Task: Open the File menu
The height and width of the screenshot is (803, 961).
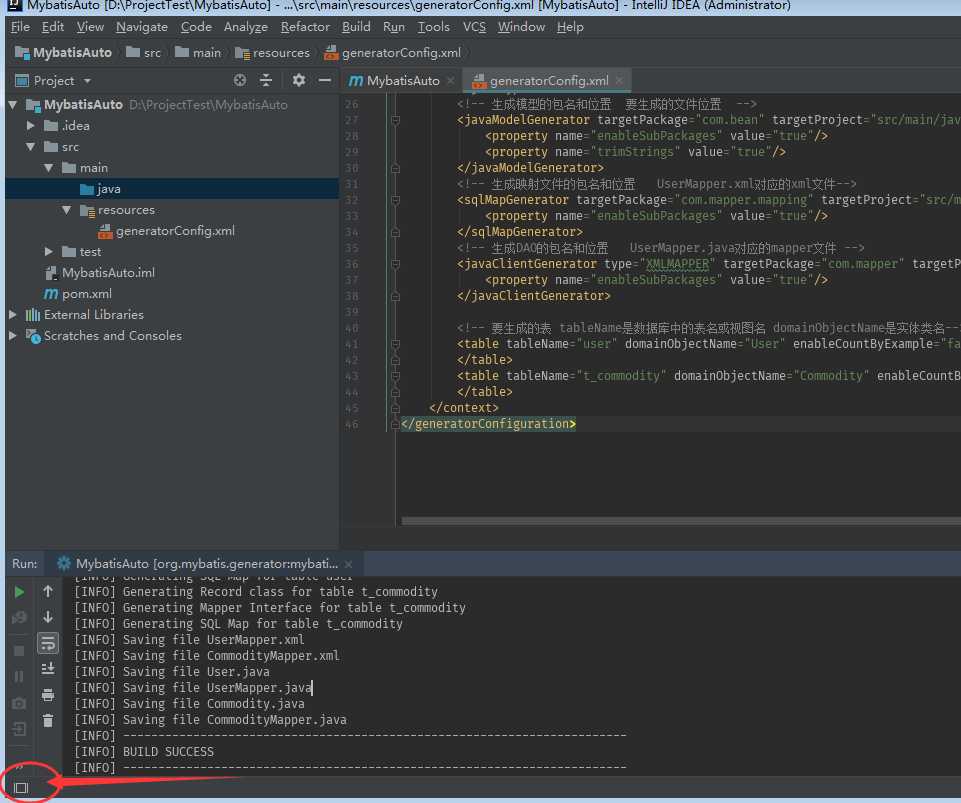Action: 20,27
